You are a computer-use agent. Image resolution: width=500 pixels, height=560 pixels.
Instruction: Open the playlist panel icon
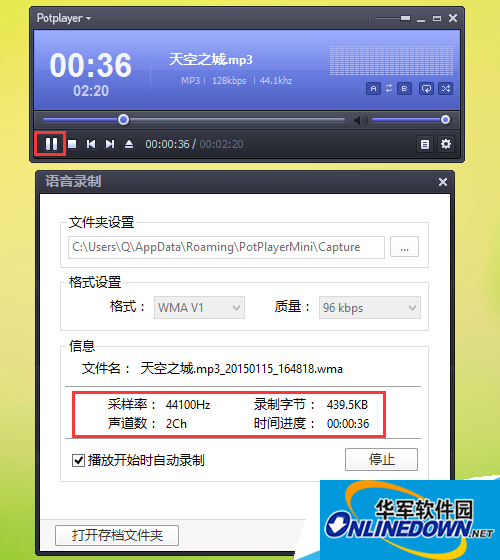coord(425,144)
